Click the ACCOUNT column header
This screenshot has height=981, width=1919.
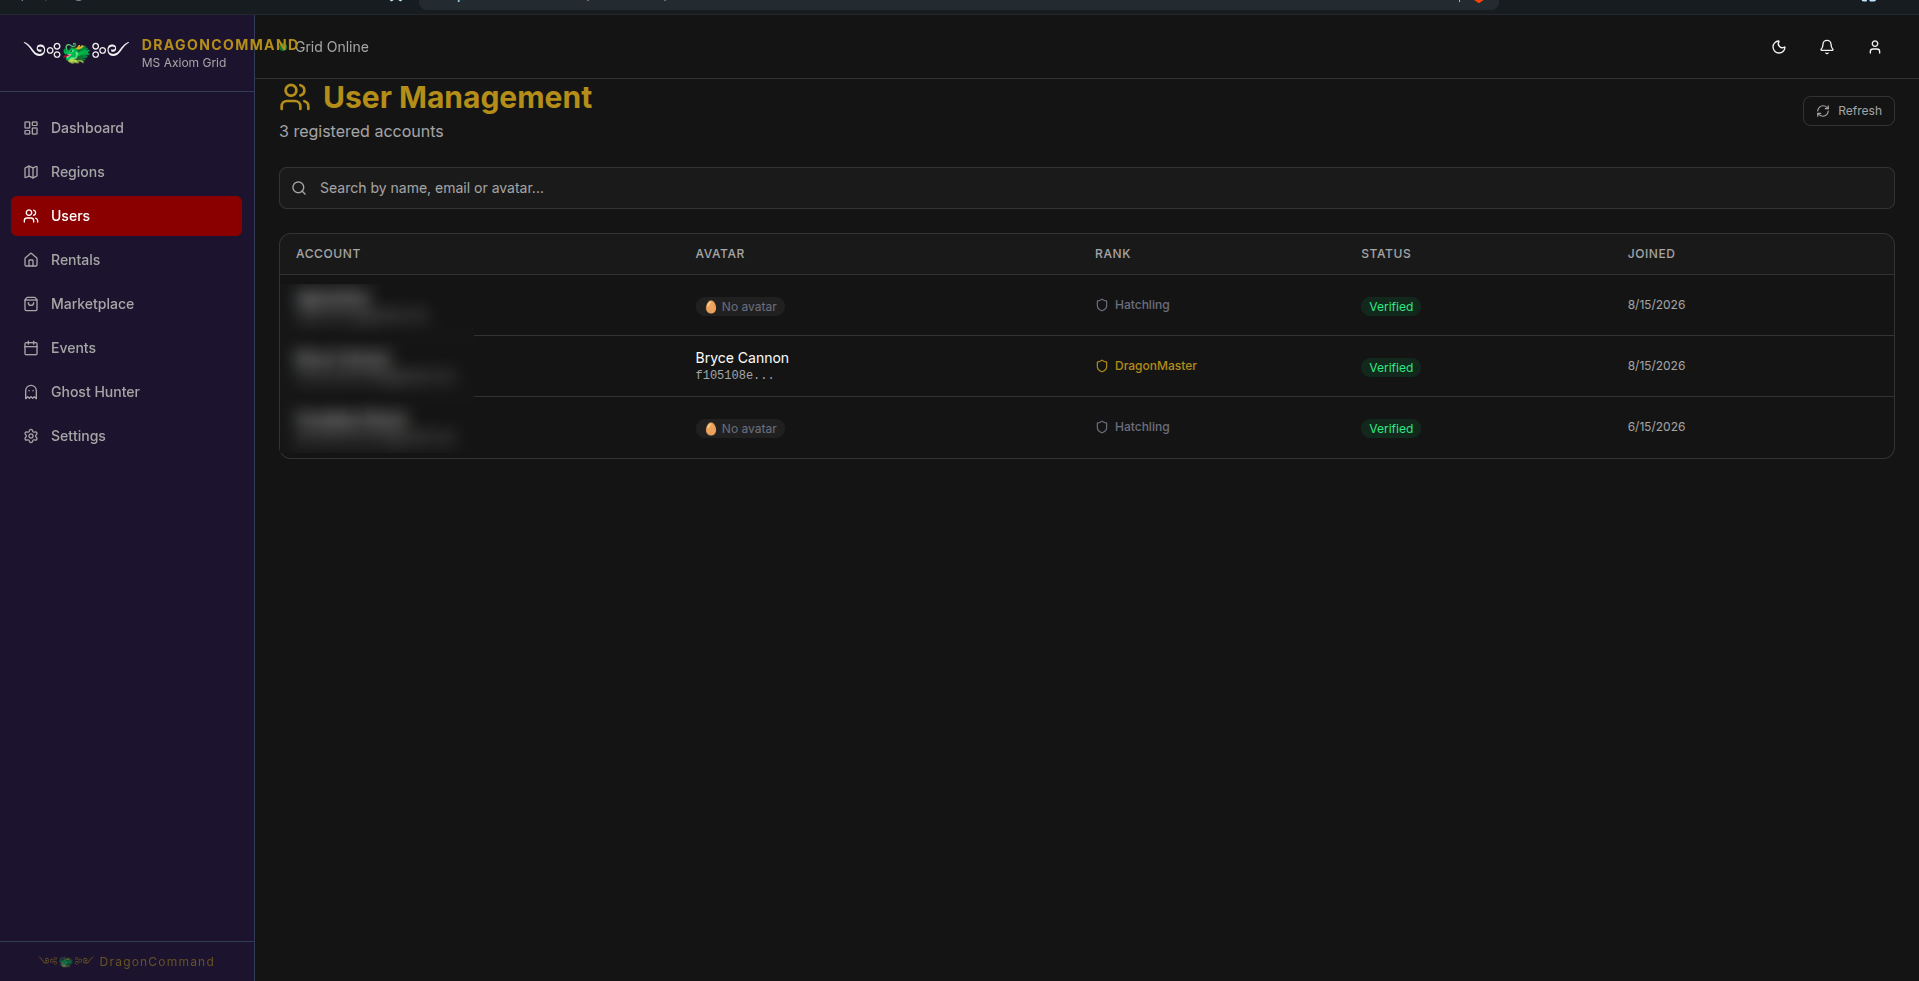(328, 254)
